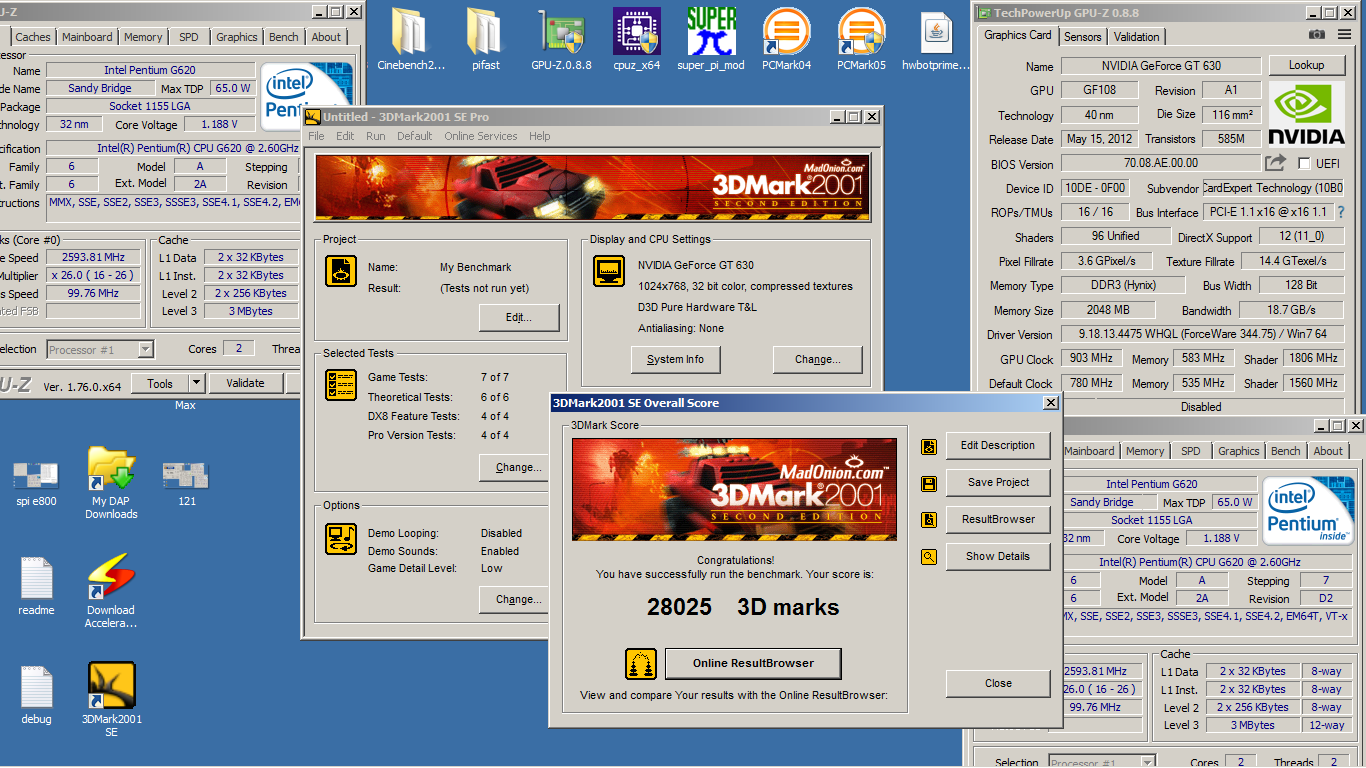The width and height of the screenshot is (1366, 768).
Task: Open the Run menu in 3DMark2001
Action: [375, 136]
